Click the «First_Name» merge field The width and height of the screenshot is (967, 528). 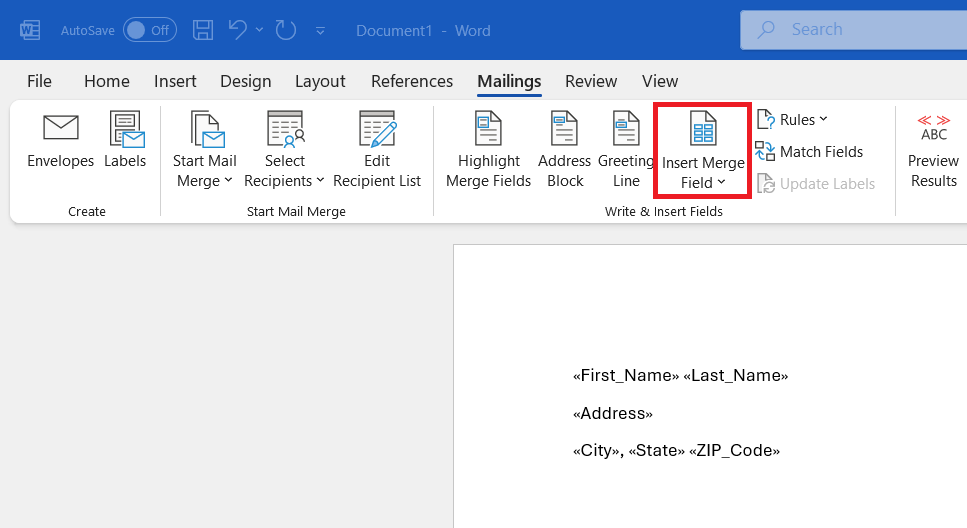(x=626, y=376)
